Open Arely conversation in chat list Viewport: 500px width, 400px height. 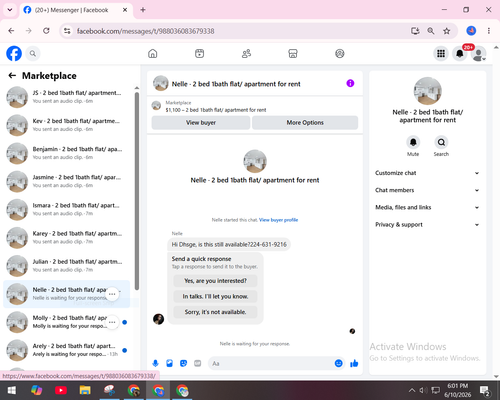point(67,350)
